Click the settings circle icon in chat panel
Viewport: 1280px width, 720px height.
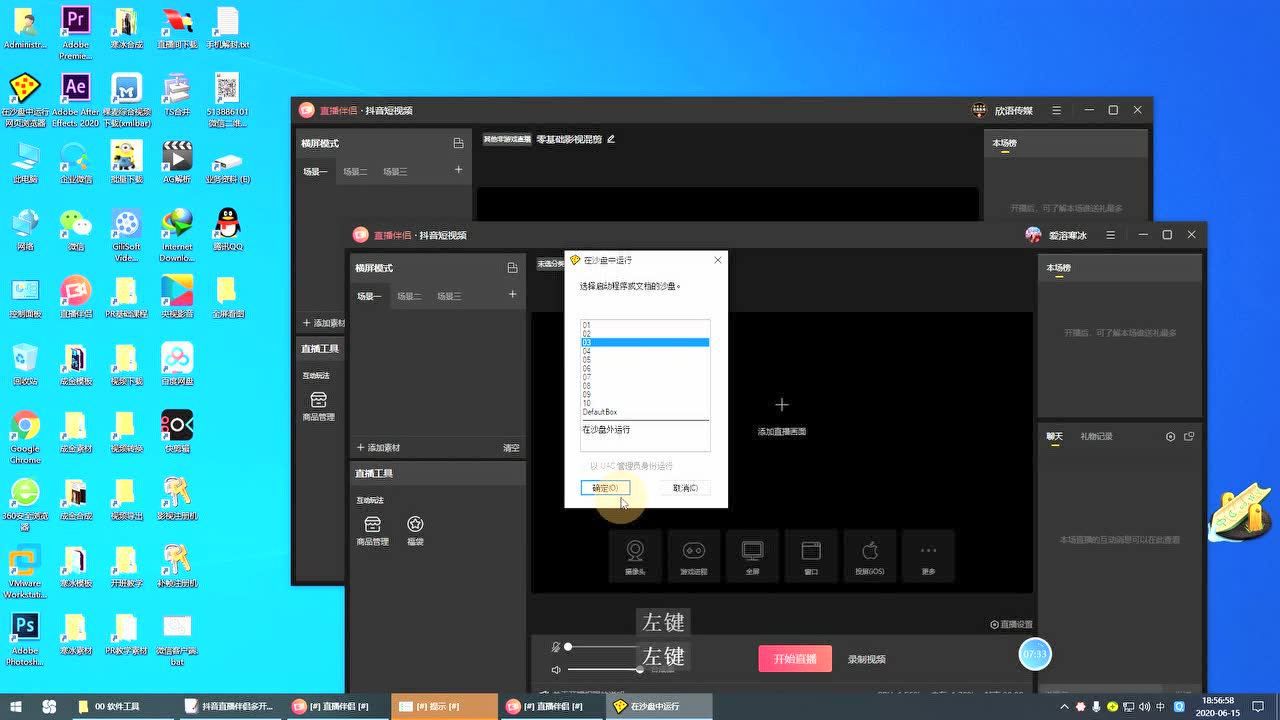pyautogui.click(x=1171, y=437)
